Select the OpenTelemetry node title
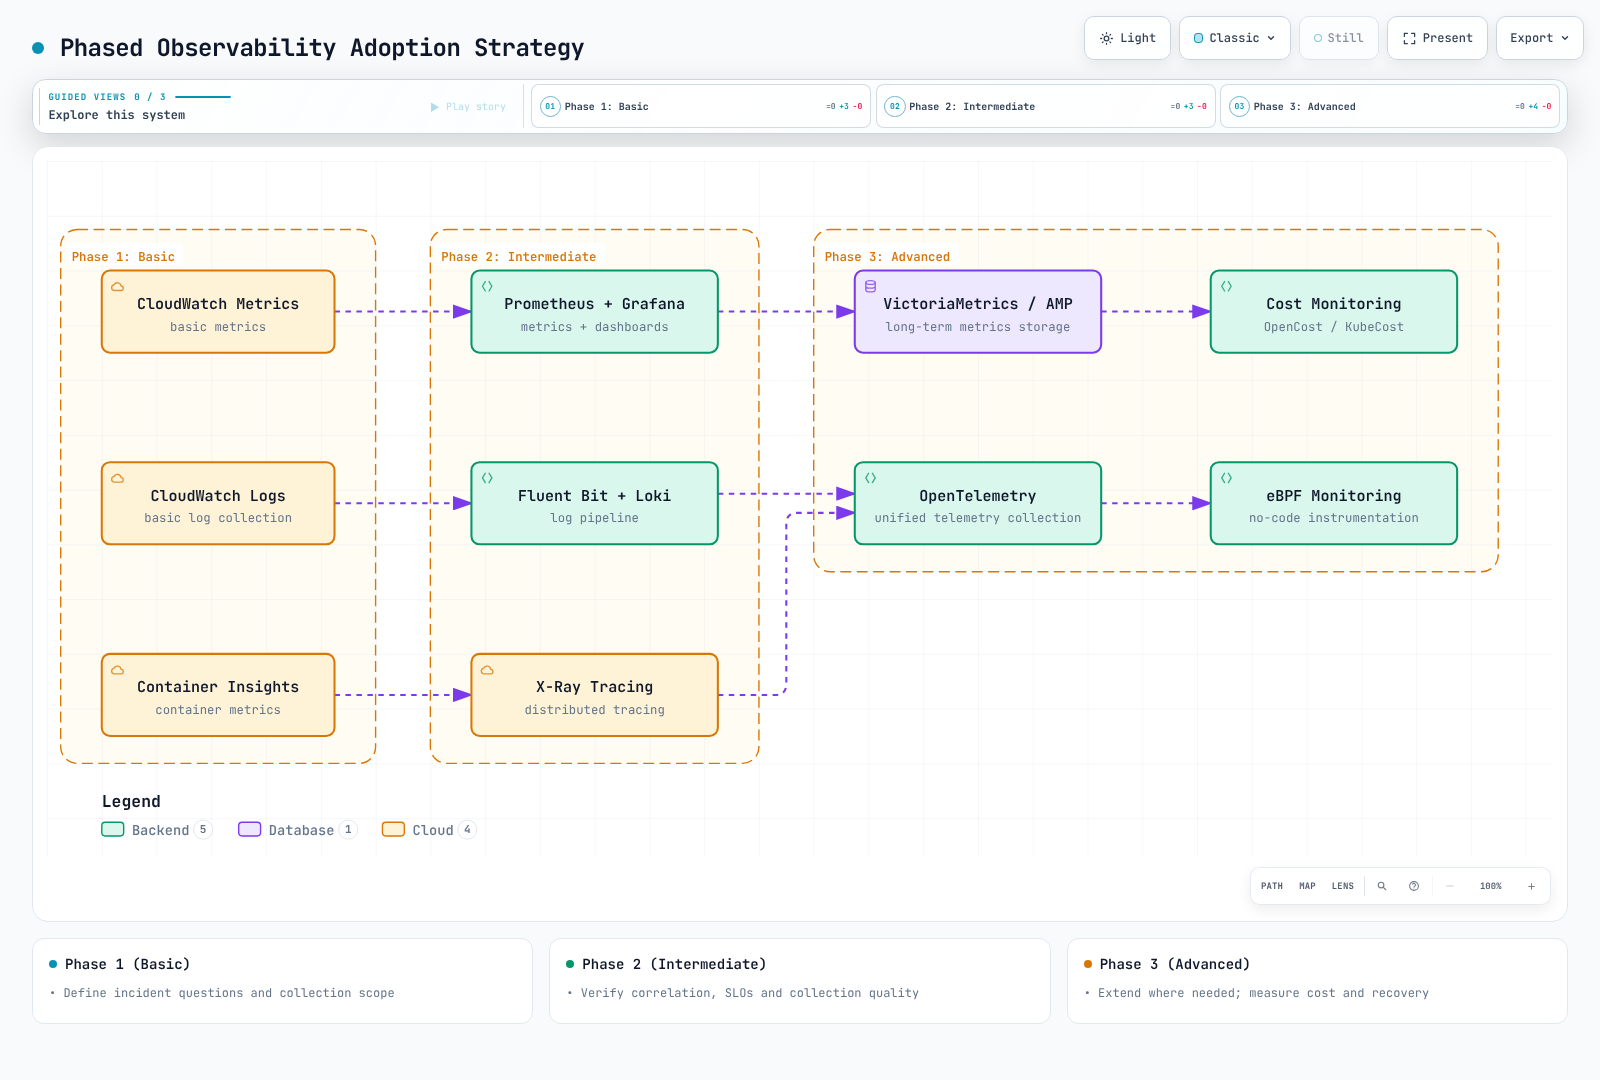The height and width of the screenshot is (1080, 1600). [978, 496]
